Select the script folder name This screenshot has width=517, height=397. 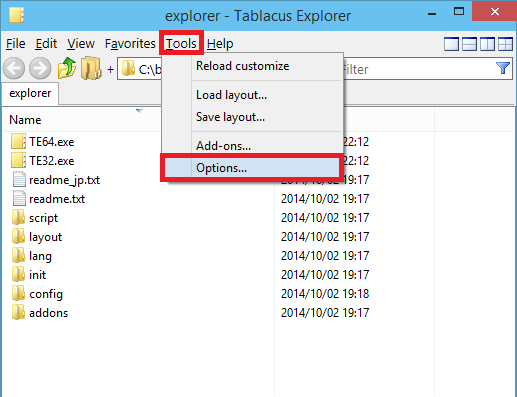[43, 218]
